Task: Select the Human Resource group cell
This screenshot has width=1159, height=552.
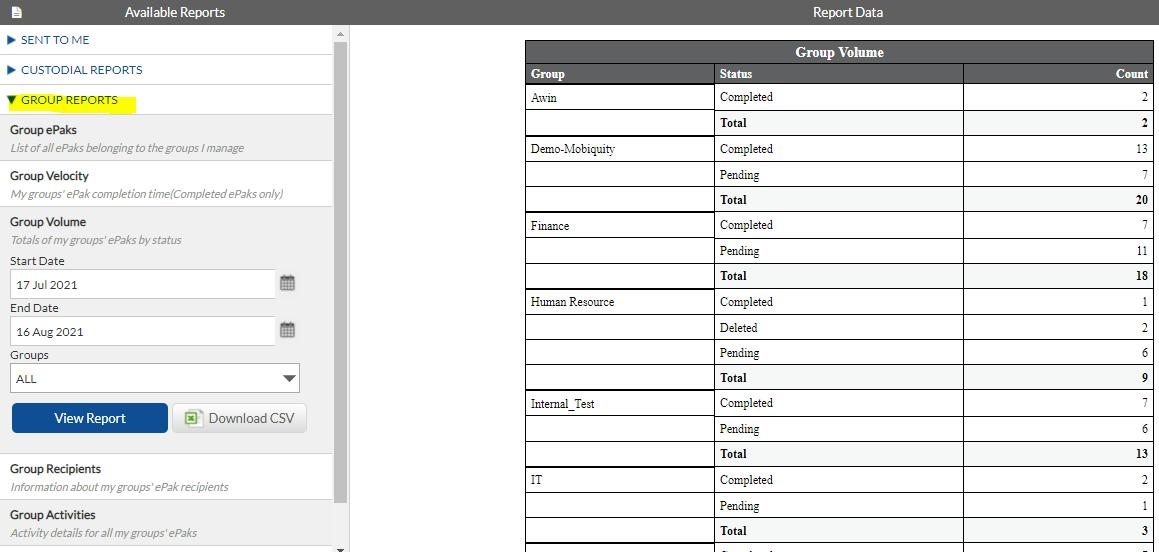Action: [x=620, y=301]
